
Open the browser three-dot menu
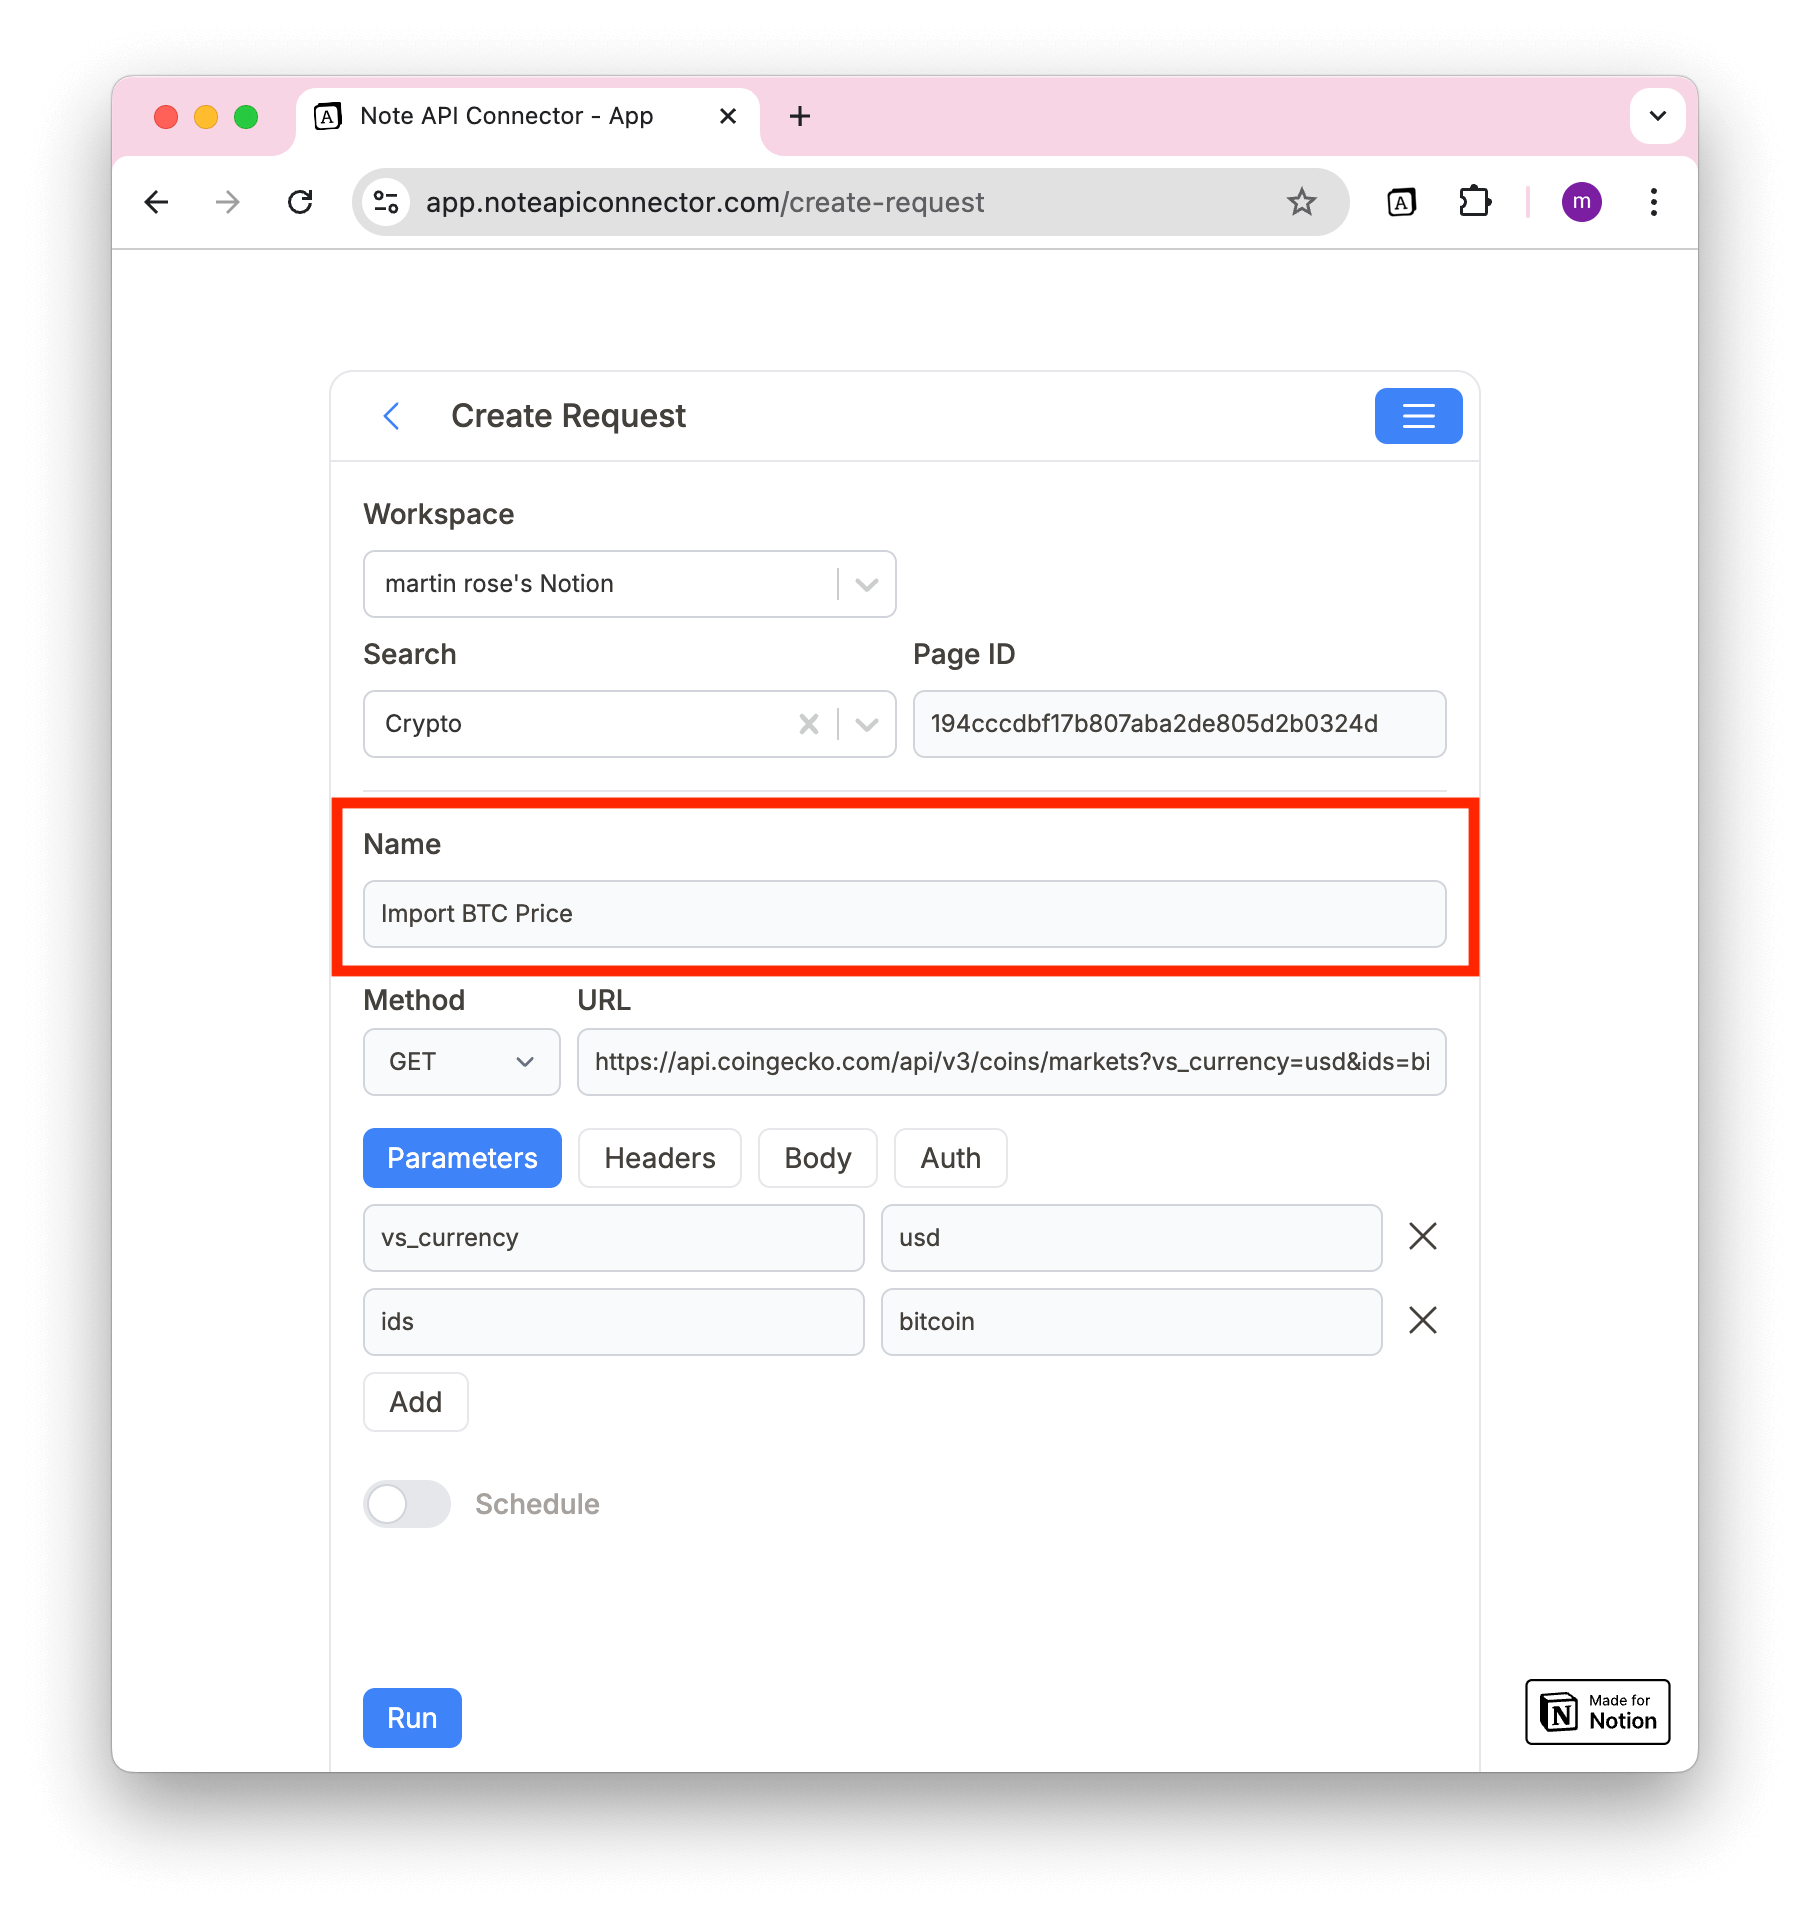click(x=1654, y=202)
